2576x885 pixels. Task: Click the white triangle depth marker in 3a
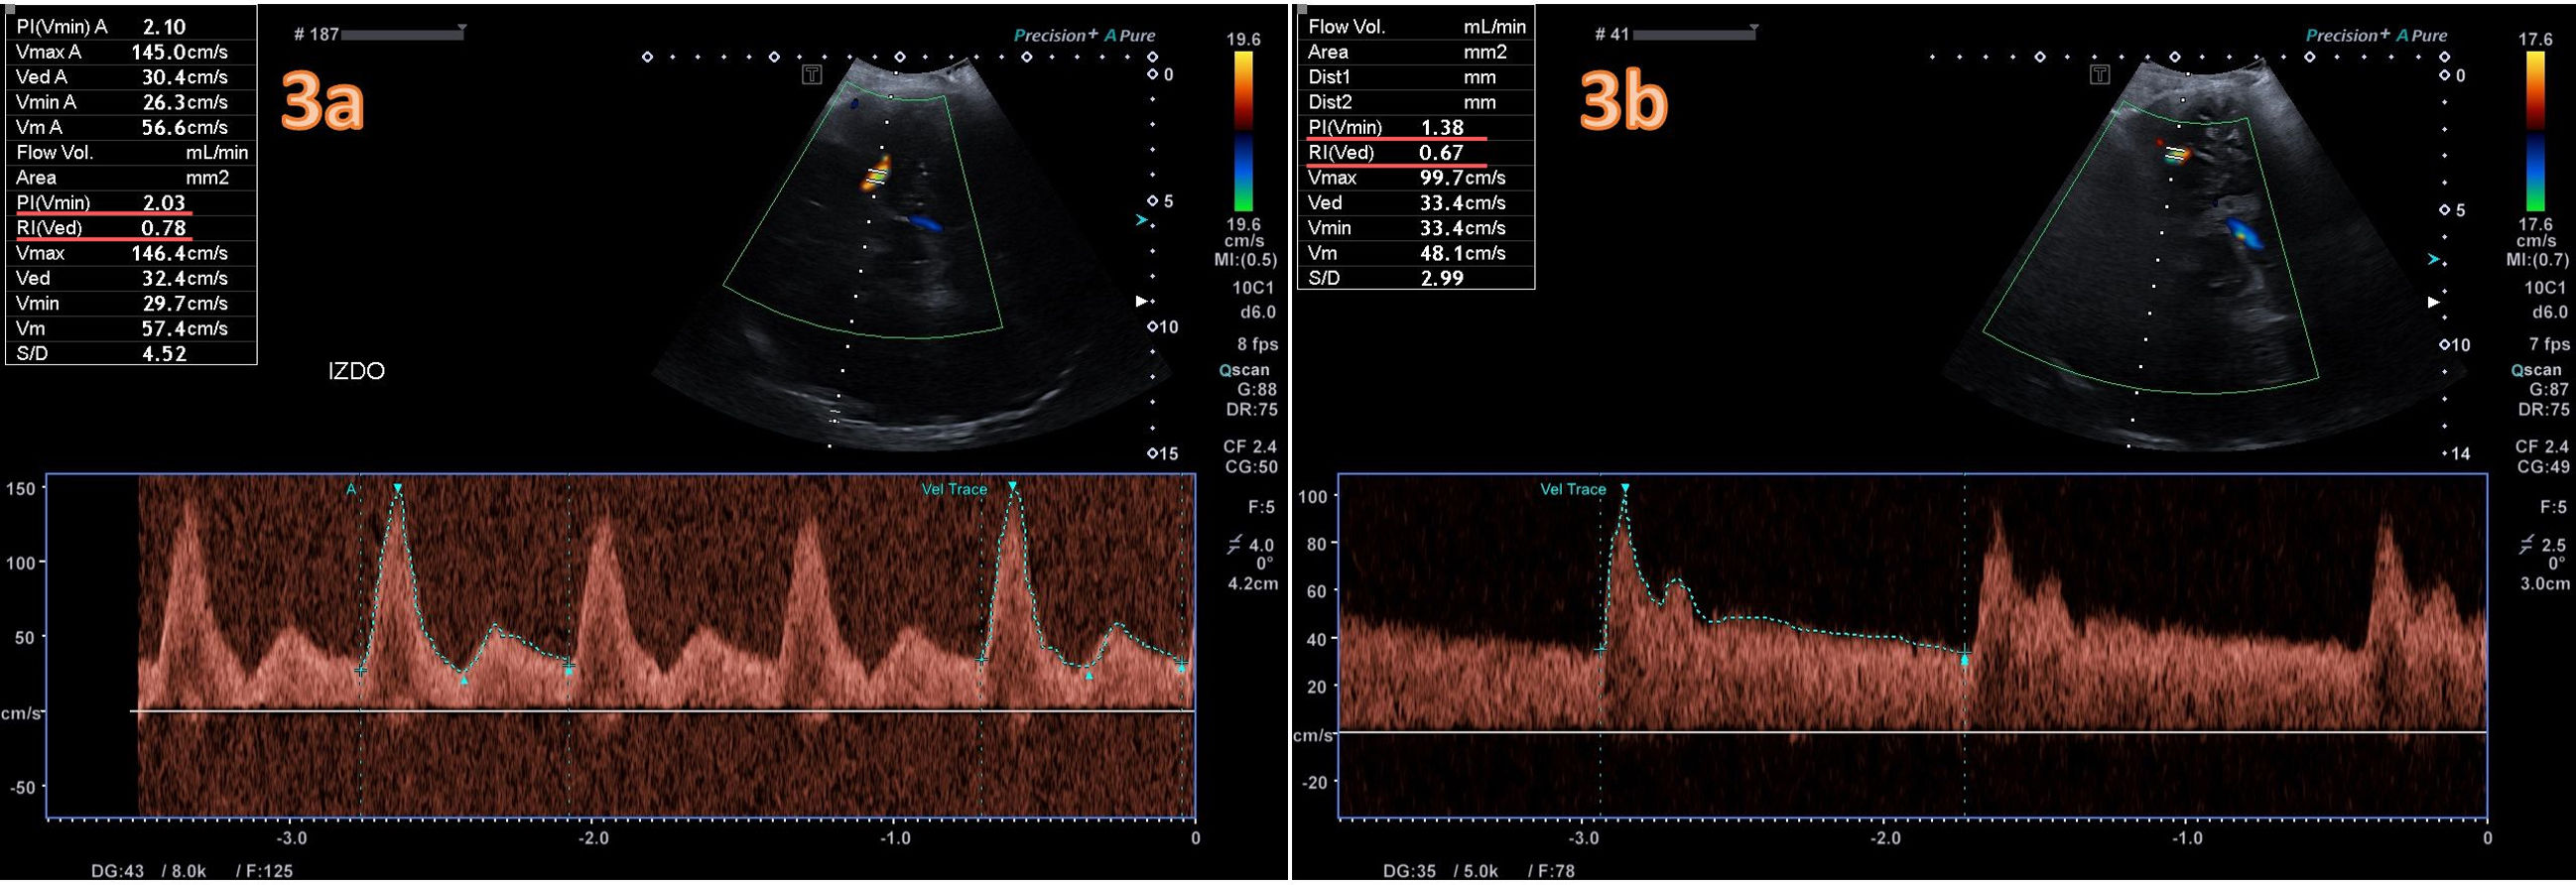tap(1141, 301)
